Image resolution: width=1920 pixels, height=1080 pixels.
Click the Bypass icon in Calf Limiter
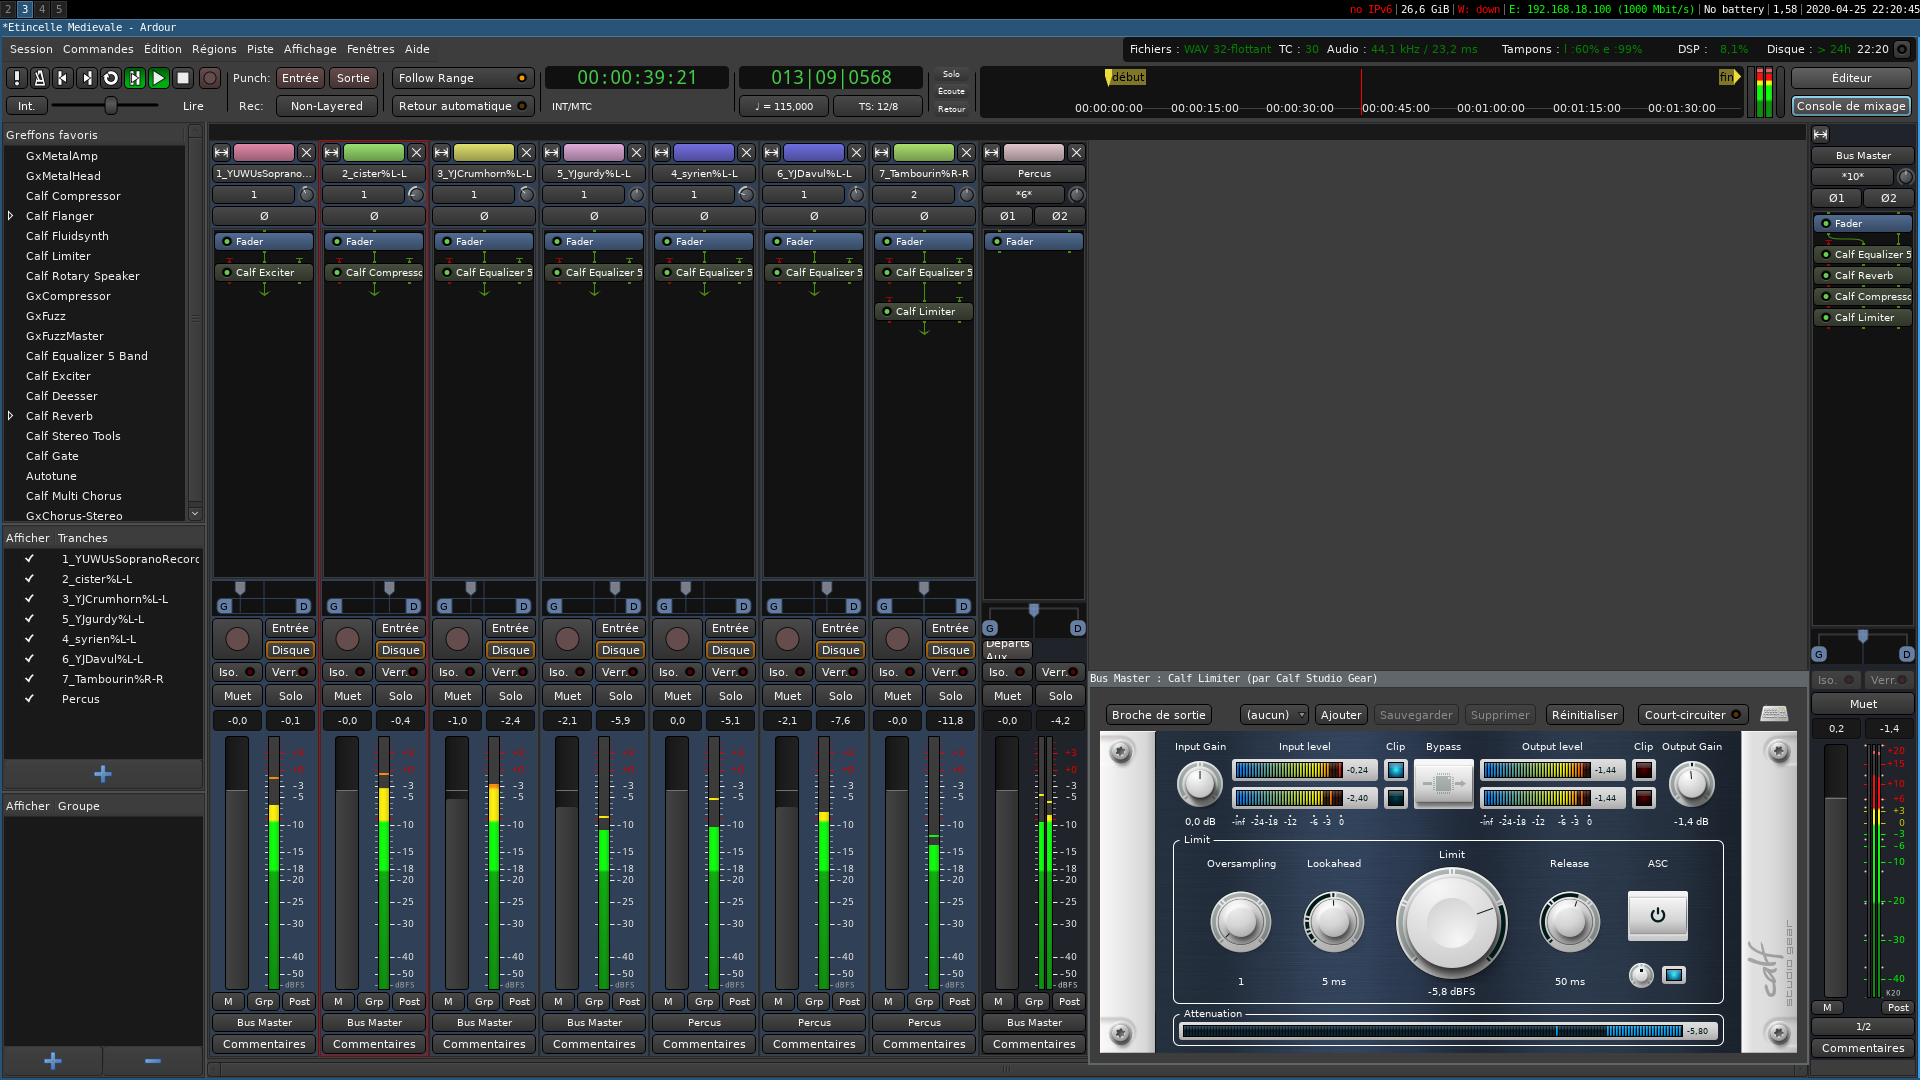tap(1442, 784)
